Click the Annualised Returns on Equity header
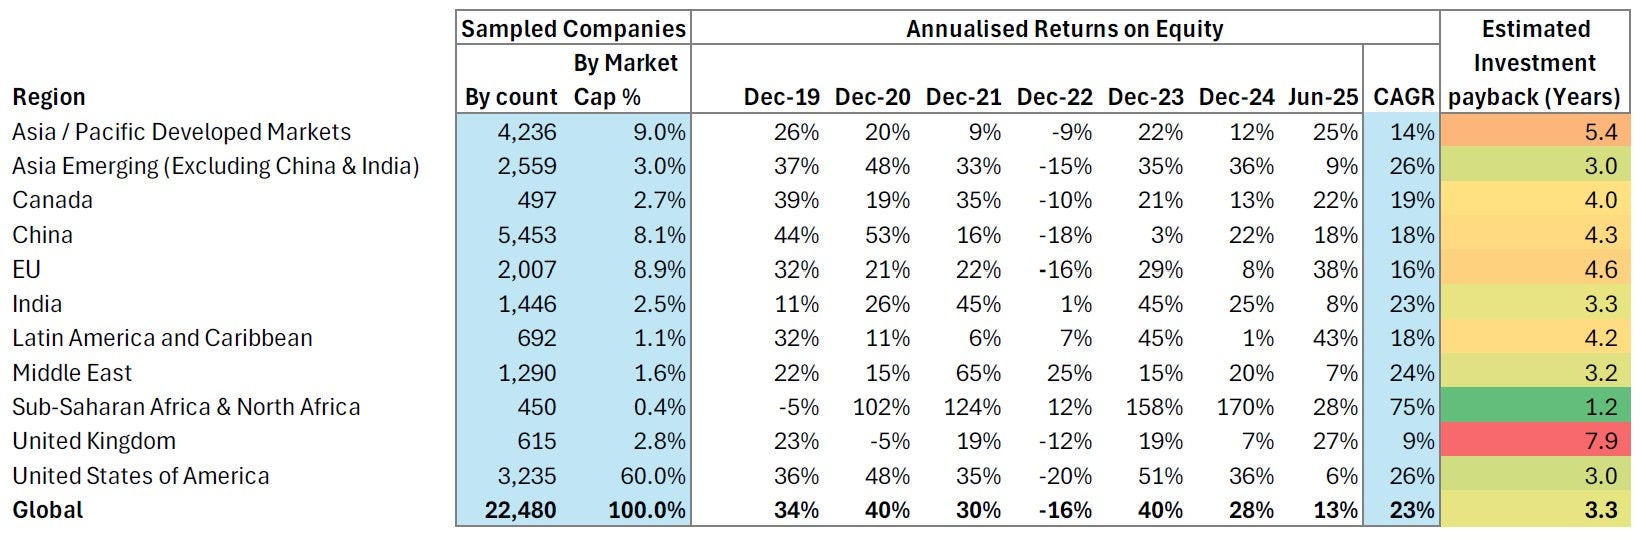 (x=1064, y=28)
